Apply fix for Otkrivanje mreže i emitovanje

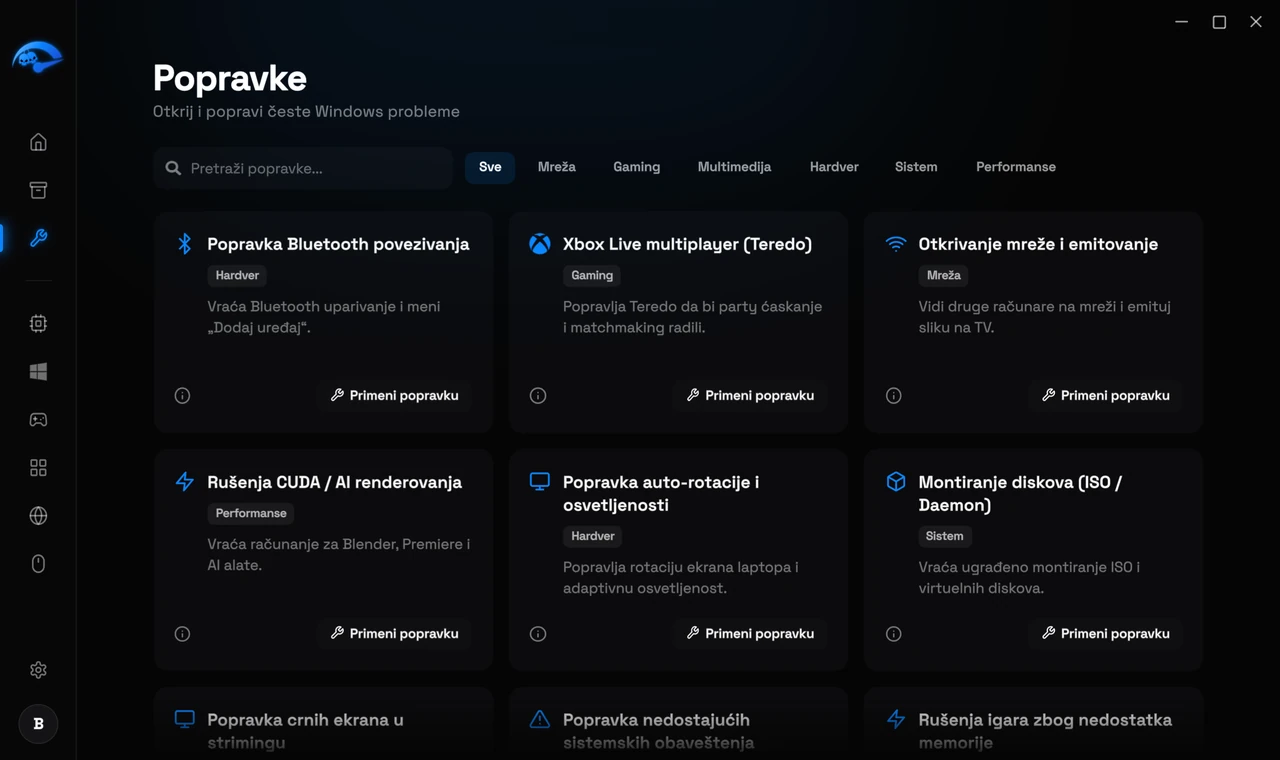click(x=1105, y=395)
